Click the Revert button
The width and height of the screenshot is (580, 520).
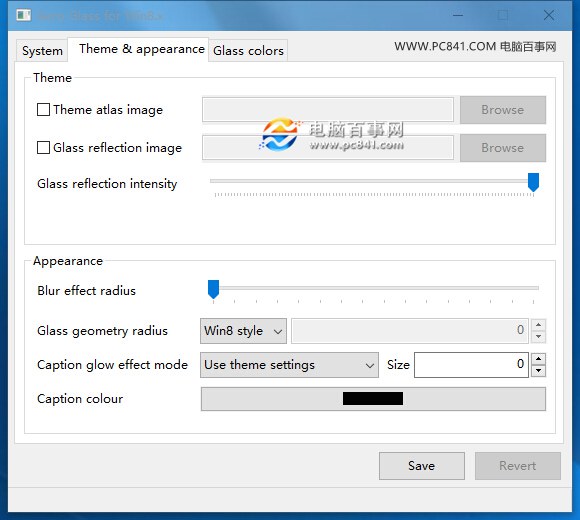pyautogui.click(x=517, y=466)
